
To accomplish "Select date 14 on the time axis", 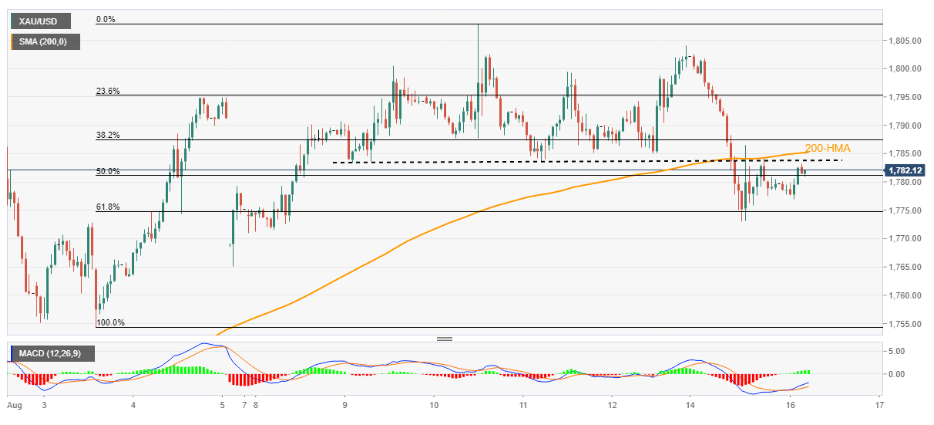I will tap(690, 407).
